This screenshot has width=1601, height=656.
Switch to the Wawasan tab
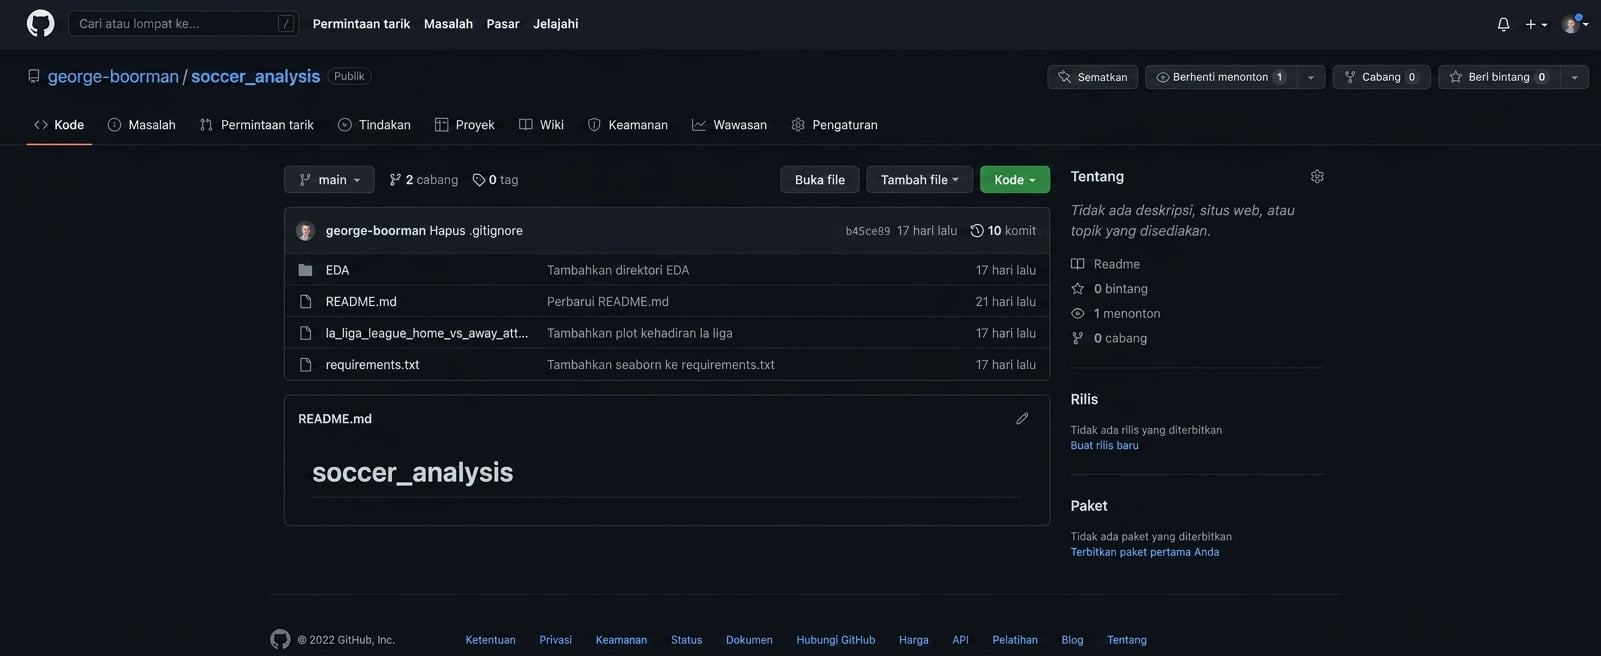(729, 125)
